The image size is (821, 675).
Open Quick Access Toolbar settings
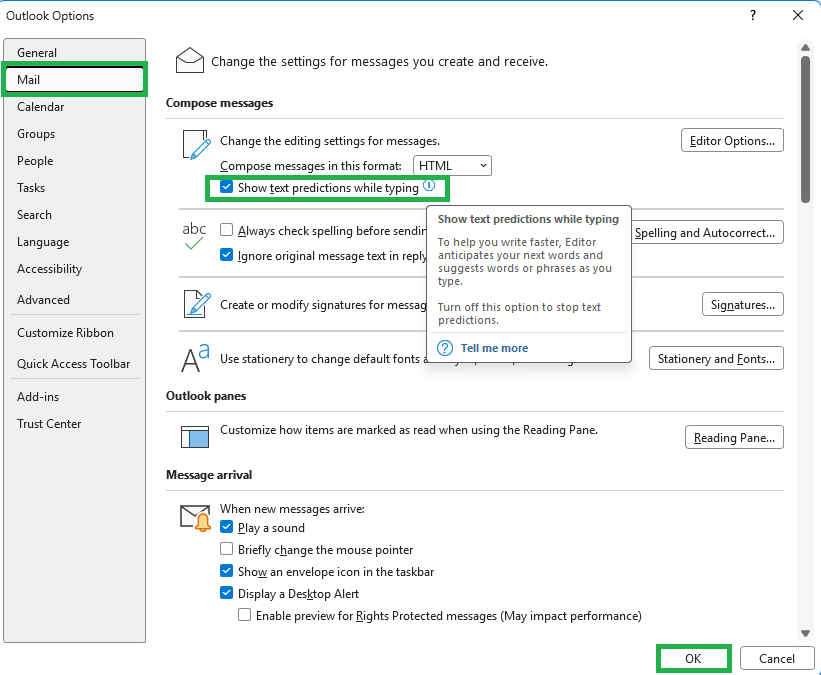click(74, 363)
